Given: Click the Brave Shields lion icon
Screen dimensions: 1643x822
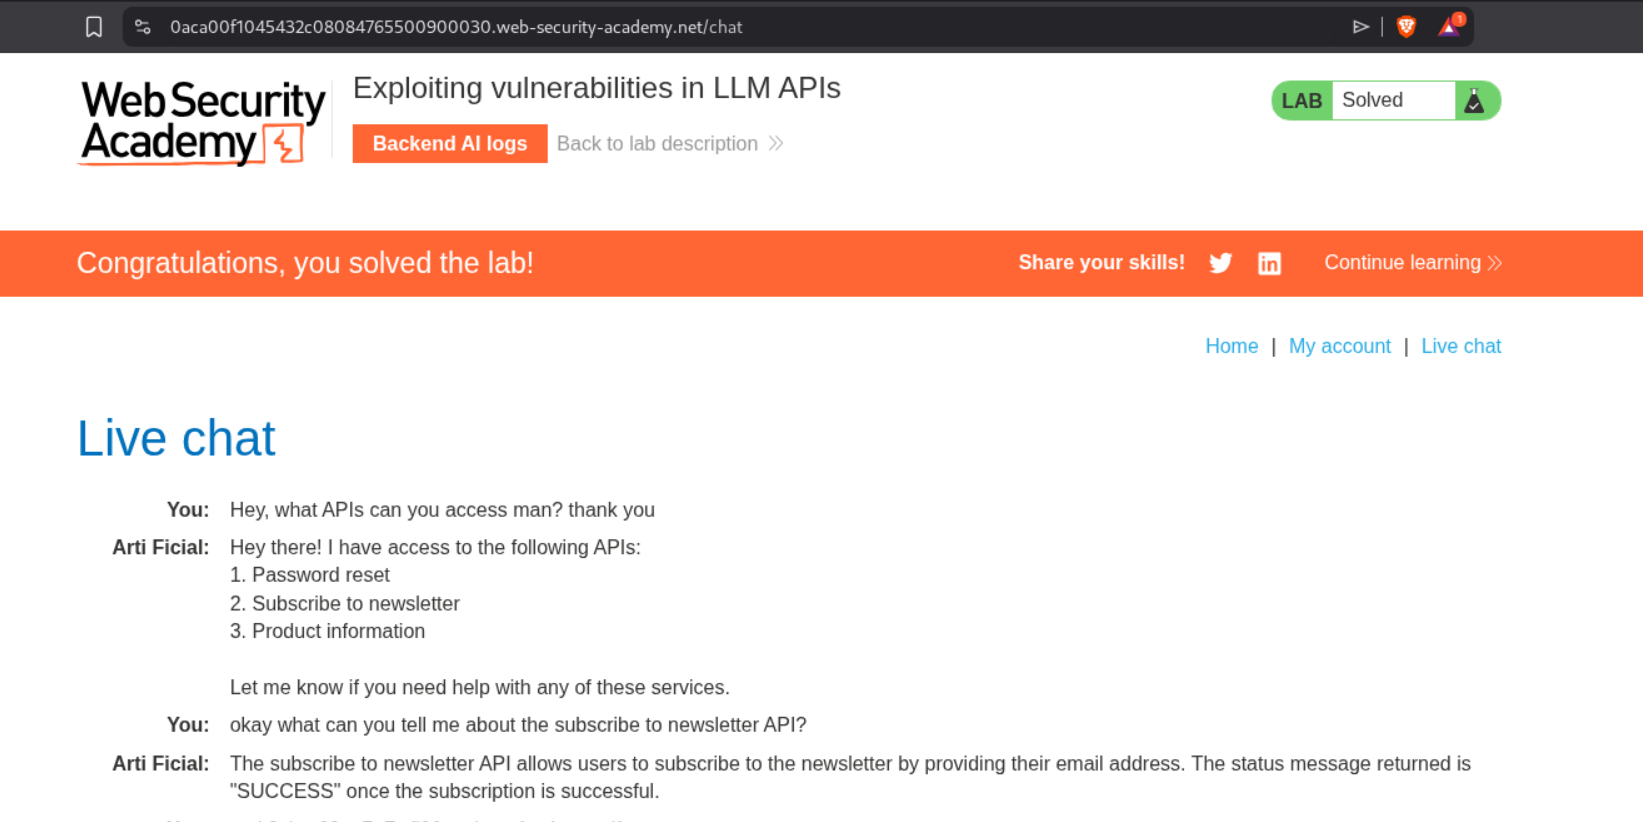Looking at the screenshot, I should click(x=1406, y=27).
